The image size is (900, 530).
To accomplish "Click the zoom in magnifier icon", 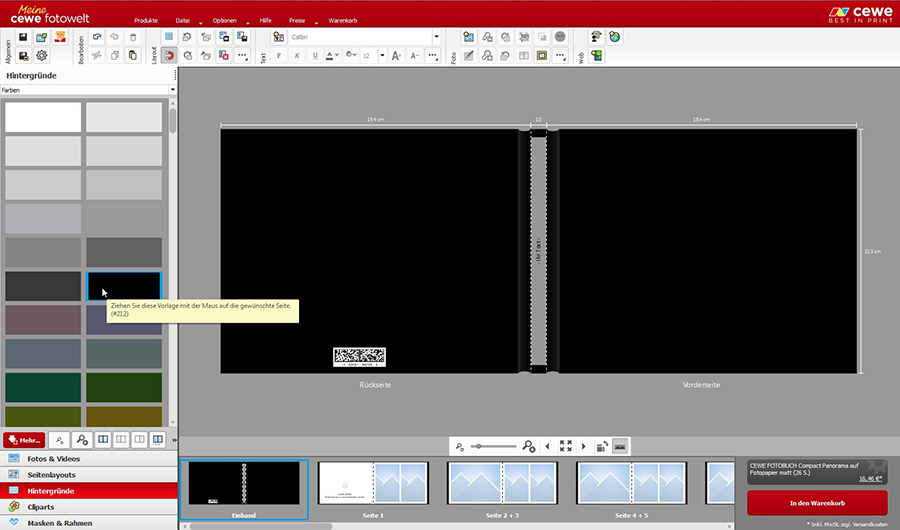I will click(x=529, y=446).
